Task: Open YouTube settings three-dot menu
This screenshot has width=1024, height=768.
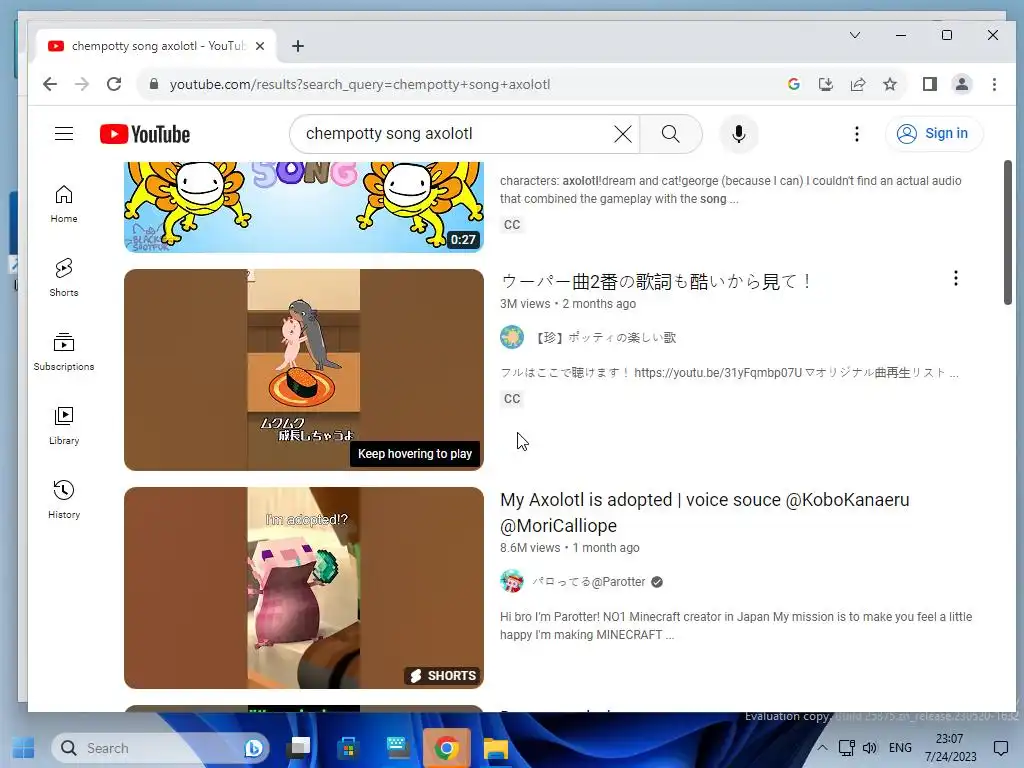Action: pyautogui.click(x=856, y=134)
